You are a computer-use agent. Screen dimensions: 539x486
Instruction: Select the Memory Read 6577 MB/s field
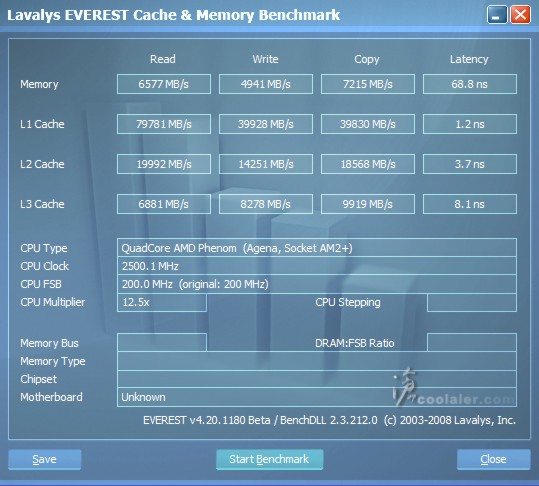[x=164, y=84]
